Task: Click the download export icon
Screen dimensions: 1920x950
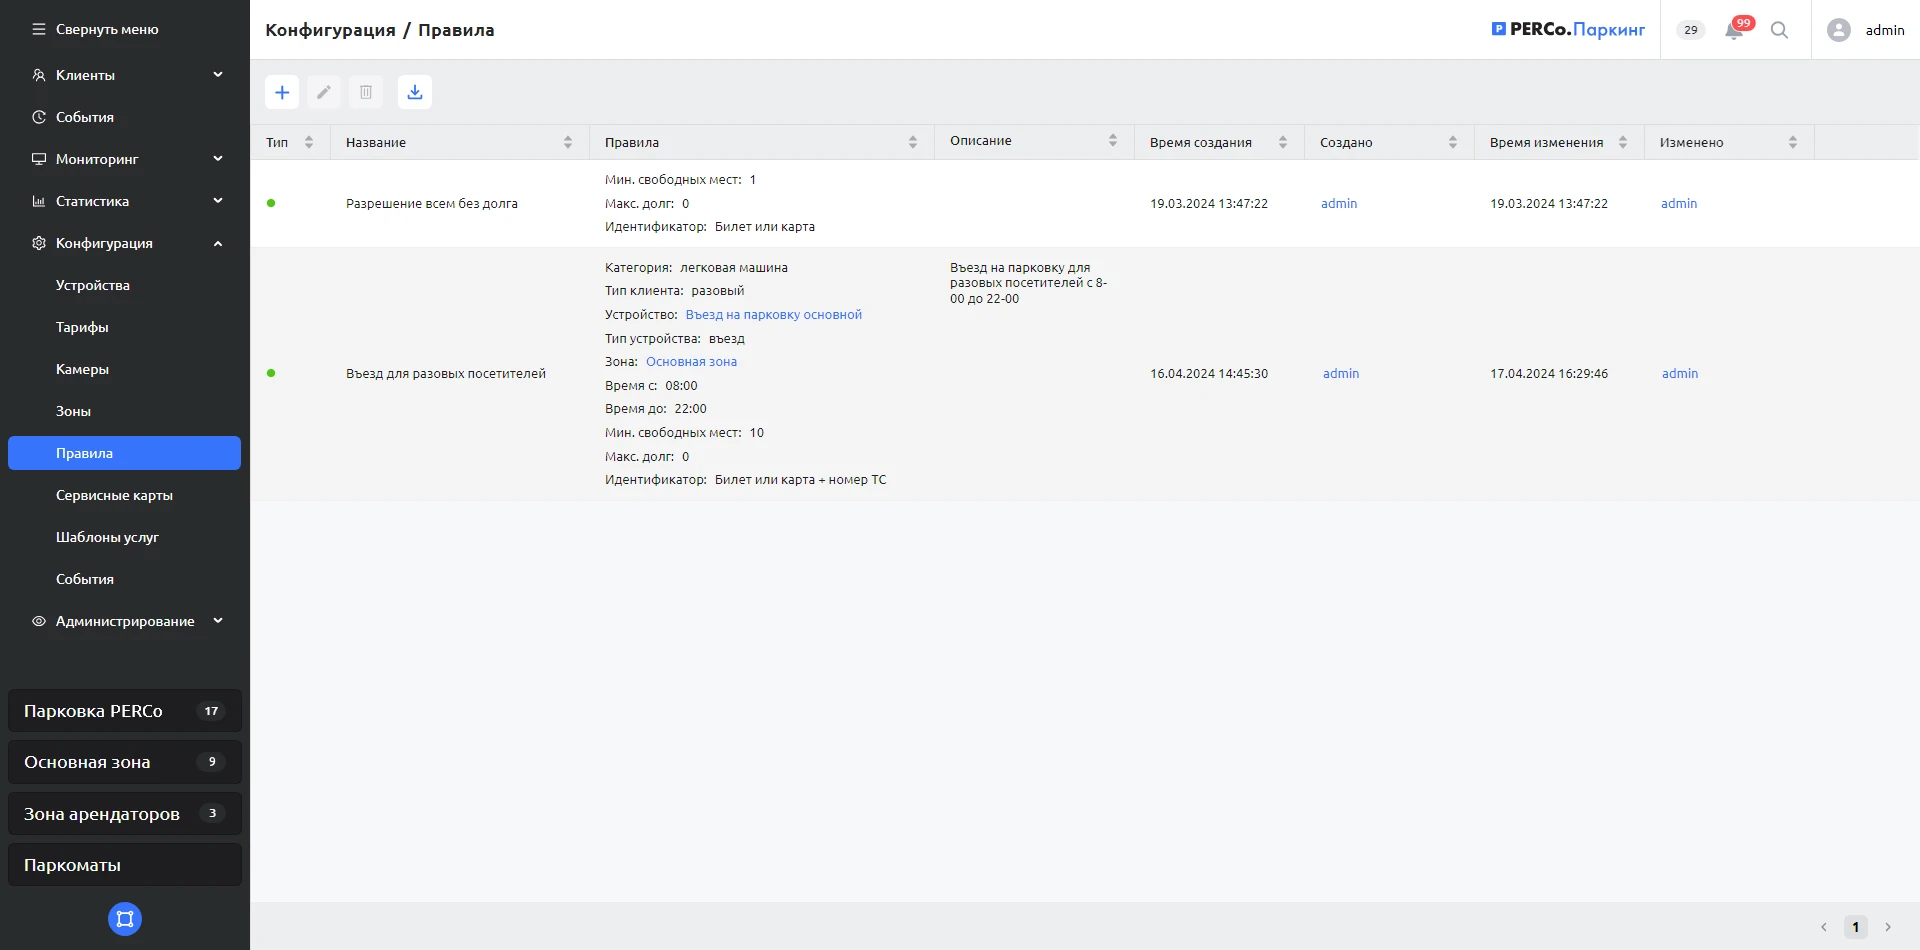Action: coord(415,92)
